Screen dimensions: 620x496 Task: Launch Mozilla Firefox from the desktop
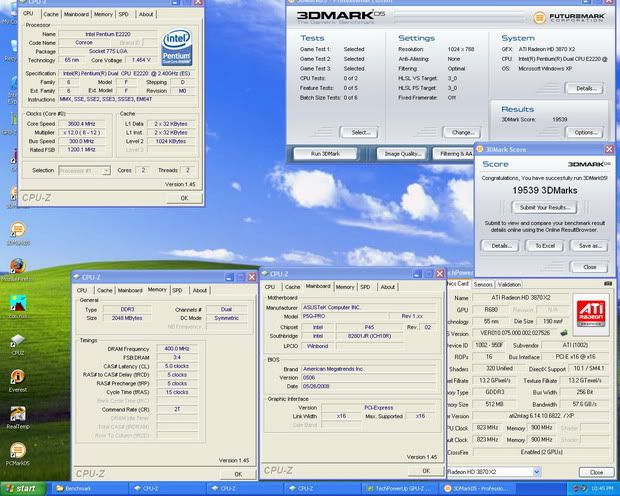tap(17, 269)
